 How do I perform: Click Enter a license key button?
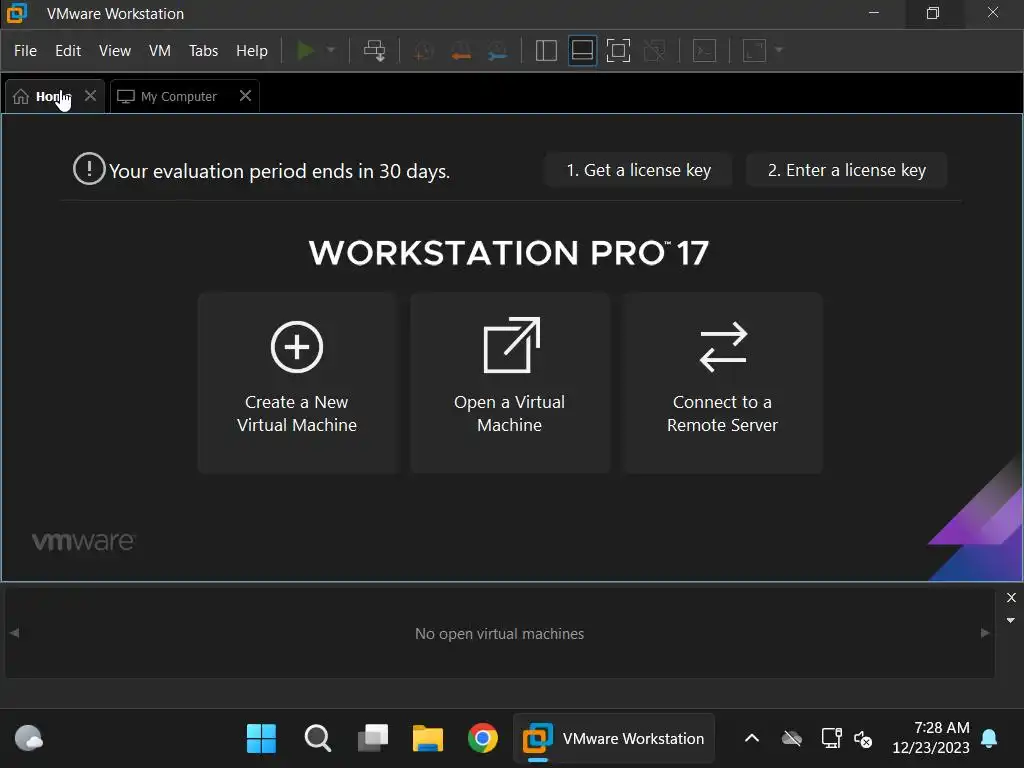tap(846, 170)
